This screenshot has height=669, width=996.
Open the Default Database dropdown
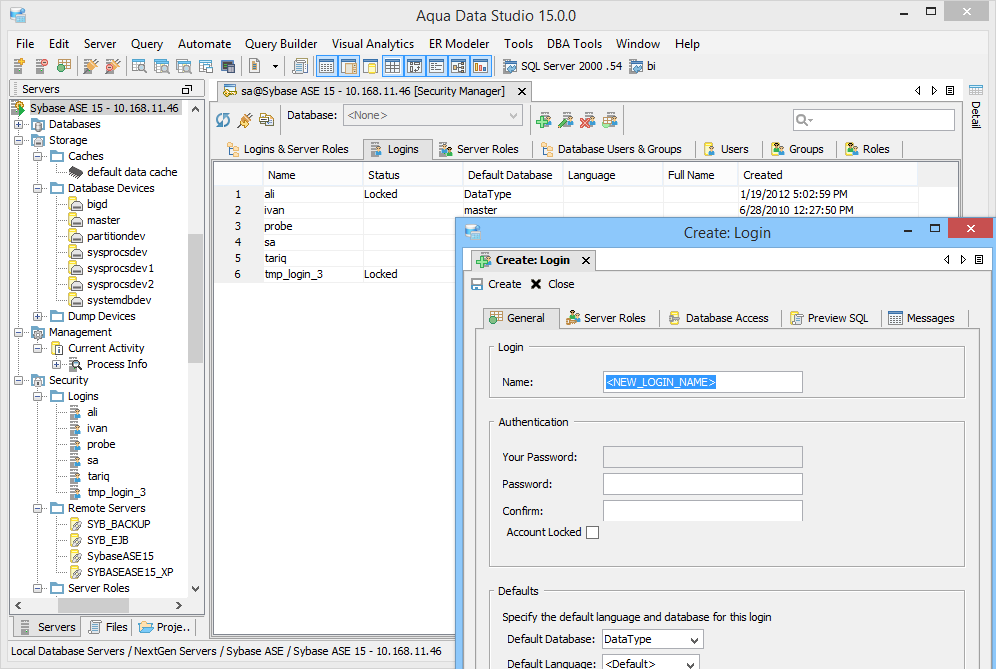652,639
